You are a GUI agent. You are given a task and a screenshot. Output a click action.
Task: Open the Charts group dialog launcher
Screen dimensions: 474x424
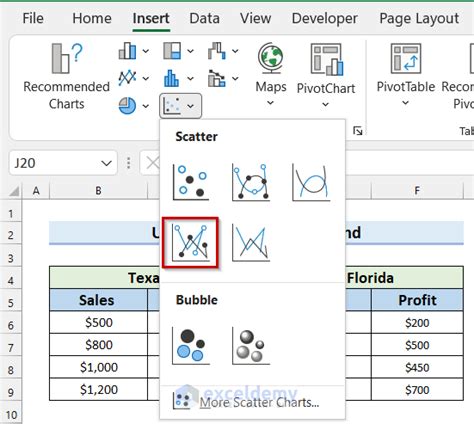(358, 131)
